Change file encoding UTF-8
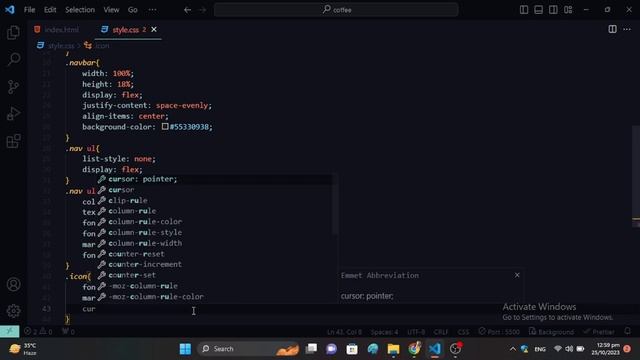This screenshot has width=640, height=360. [x=416, y=332]
